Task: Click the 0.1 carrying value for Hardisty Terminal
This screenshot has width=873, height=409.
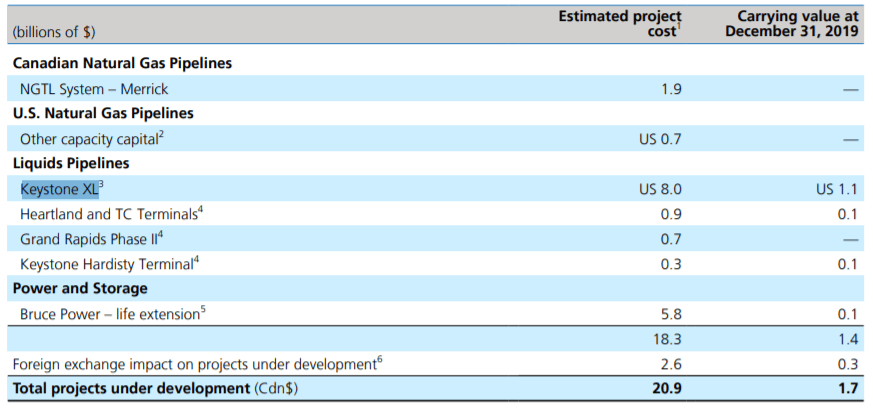Action: pos(847,264)
